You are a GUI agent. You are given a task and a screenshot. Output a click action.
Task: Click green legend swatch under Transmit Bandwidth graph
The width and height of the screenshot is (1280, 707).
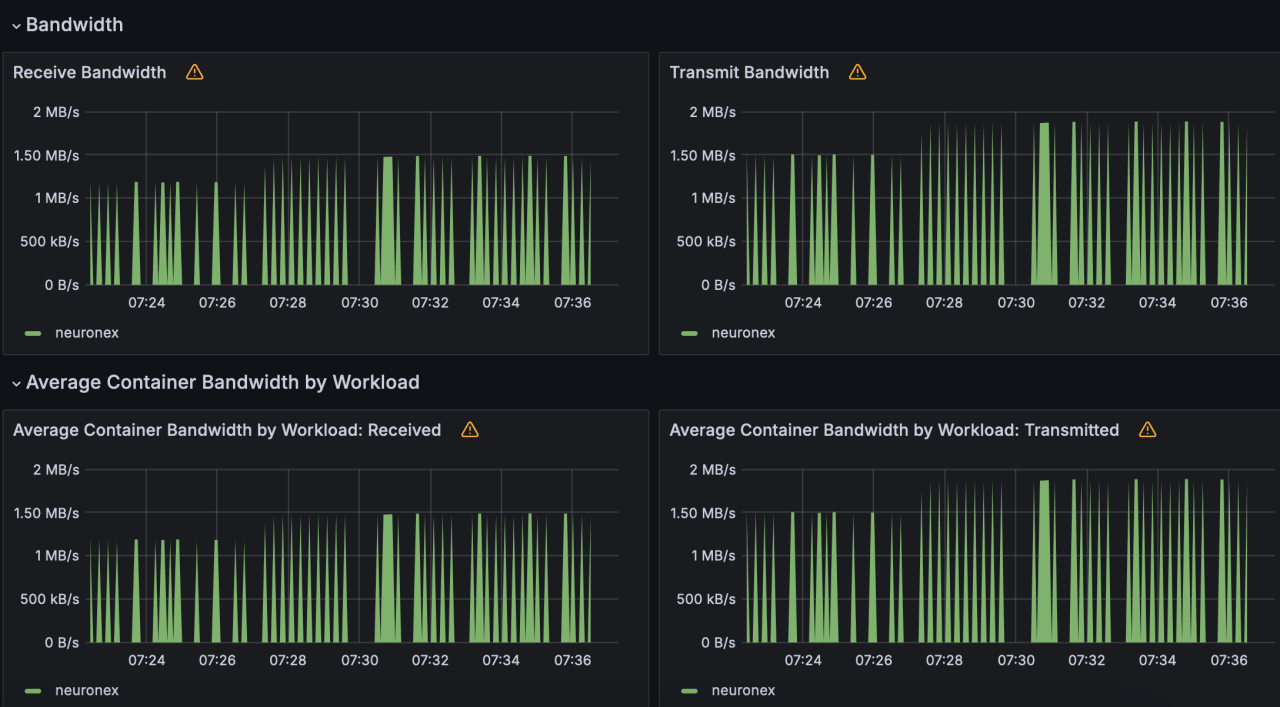tap(689, 333)
